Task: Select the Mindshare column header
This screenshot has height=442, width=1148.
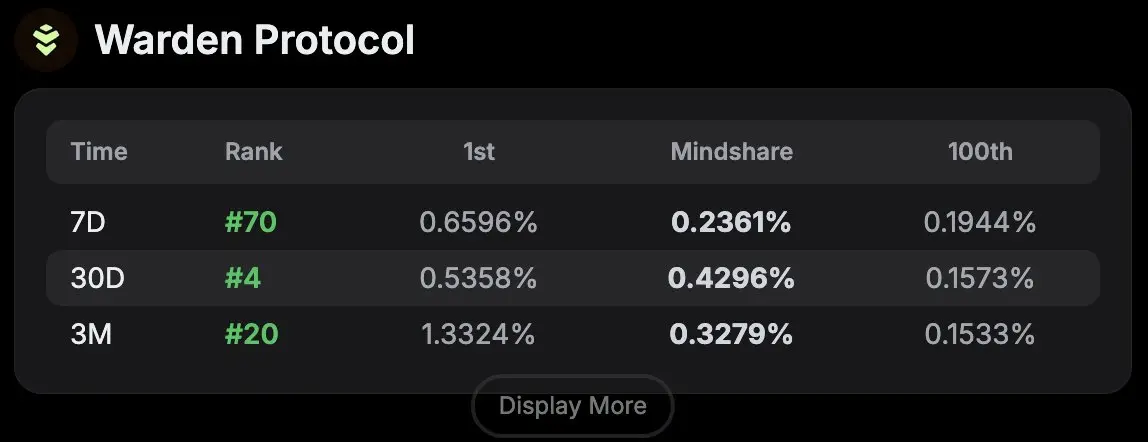Action: (x=731, y=151)
